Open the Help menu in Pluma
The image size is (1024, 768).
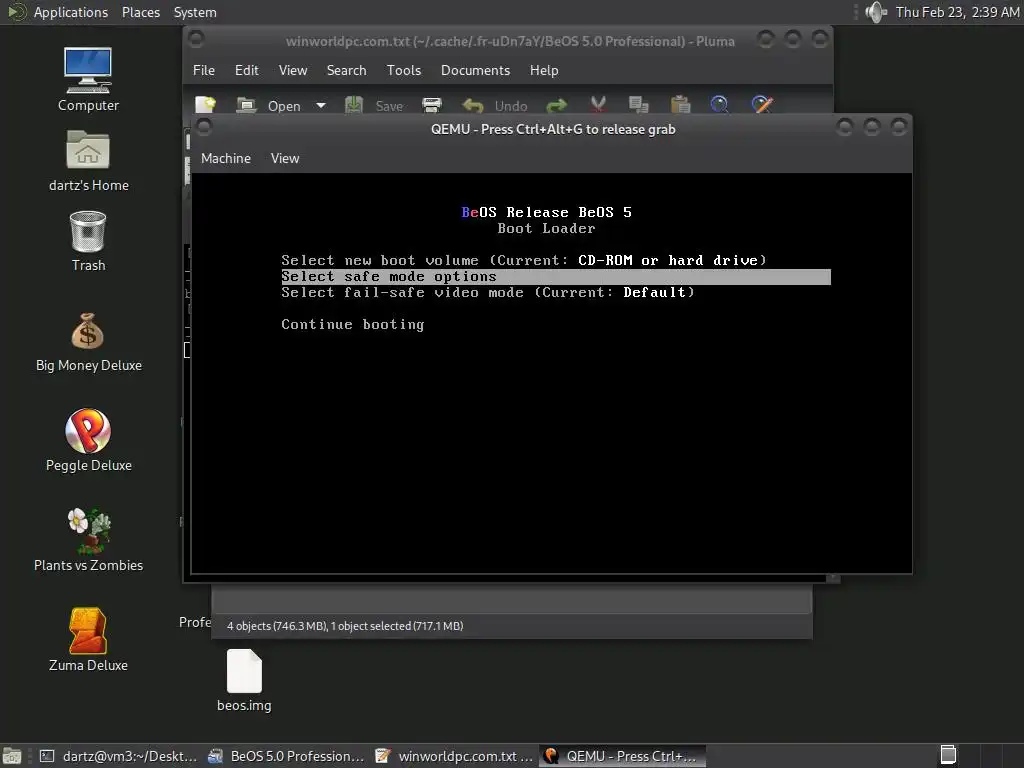tap(544, 70)
